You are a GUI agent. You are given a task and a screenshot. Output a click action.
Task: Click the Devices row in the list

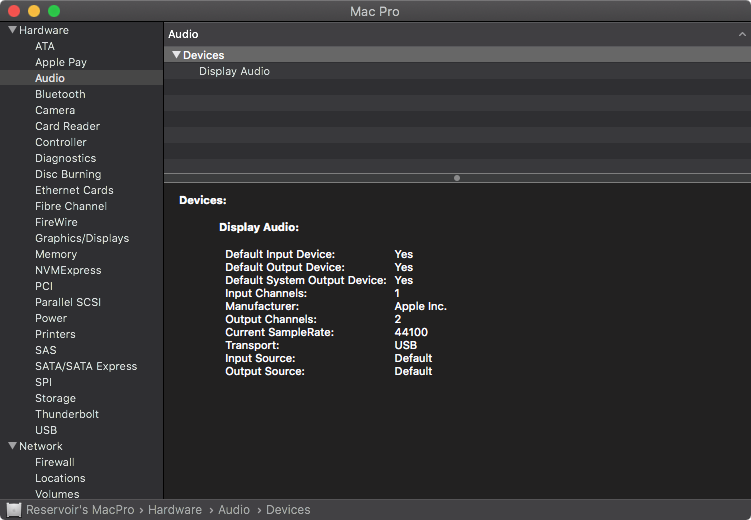coord(457,55)
